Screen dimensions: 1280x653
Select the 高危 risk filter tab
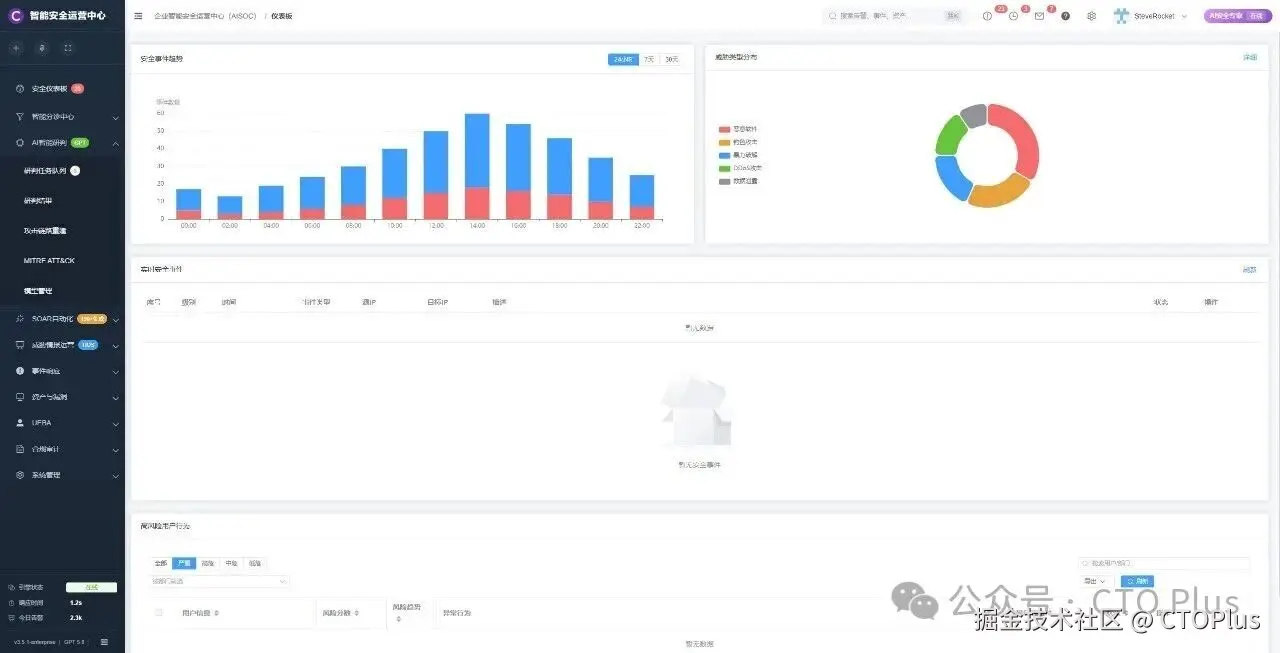click(208, 563)
